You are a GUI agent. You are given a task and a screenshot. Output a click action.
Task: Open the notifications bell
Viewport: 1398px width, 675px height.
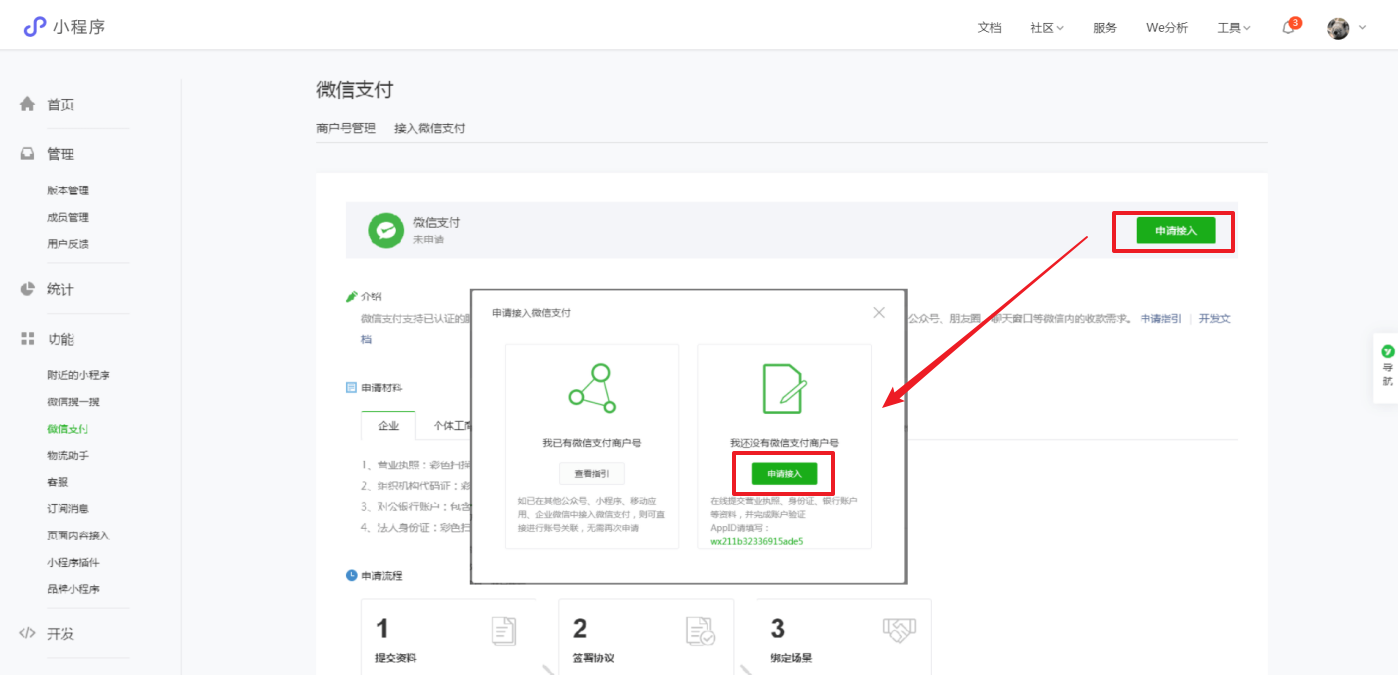pos(1288,28)
